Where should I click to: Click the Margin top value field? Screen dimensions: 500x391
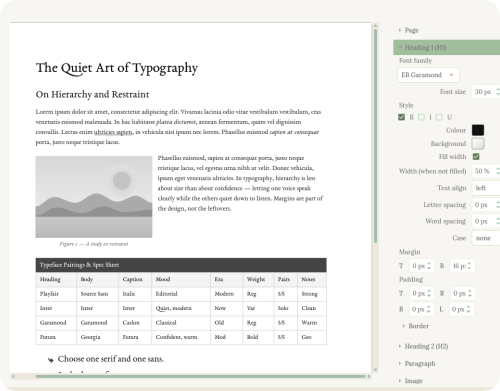[x=421, y=266]
